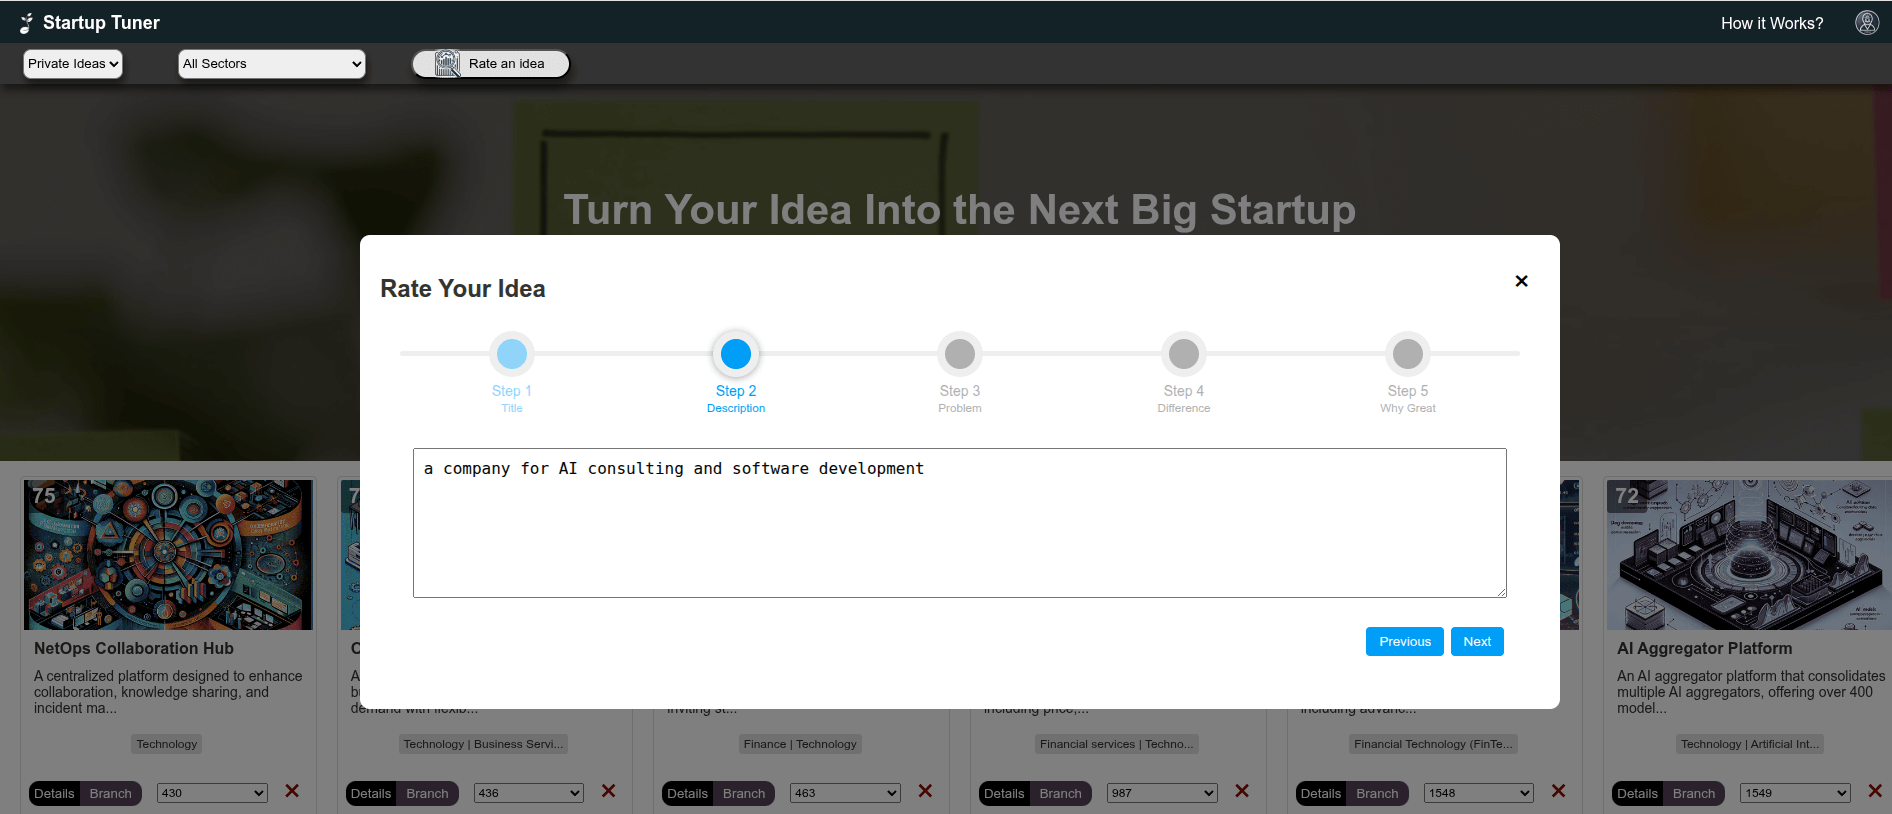The image size is (1892, 814).
Task: Open the user profile avatar icon
Action: 1866,22
